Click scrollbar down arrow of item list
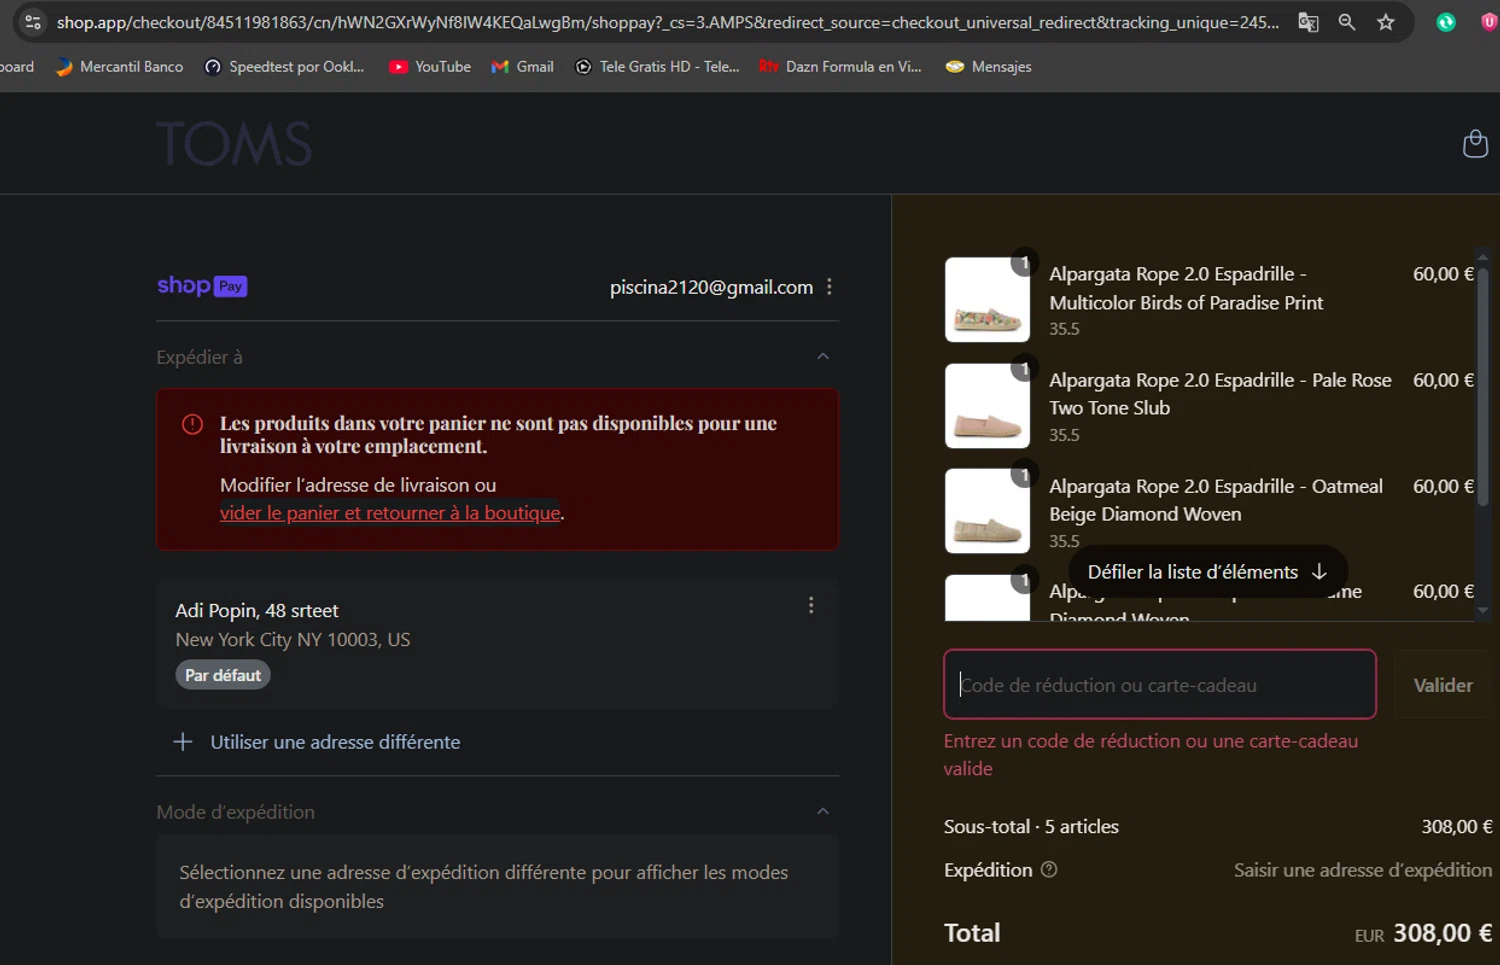The image size is (1500, 965). point(1482,611)
